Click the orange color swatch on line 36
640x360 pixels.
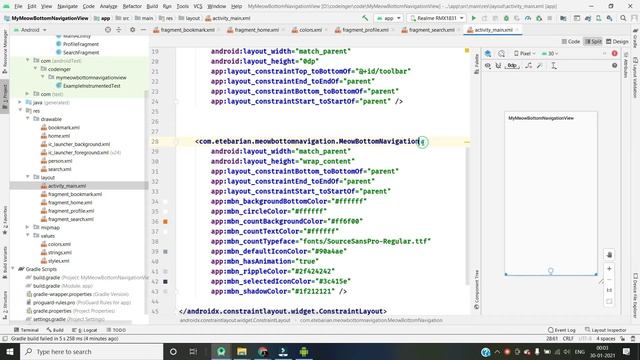click(x=165, y=221)
